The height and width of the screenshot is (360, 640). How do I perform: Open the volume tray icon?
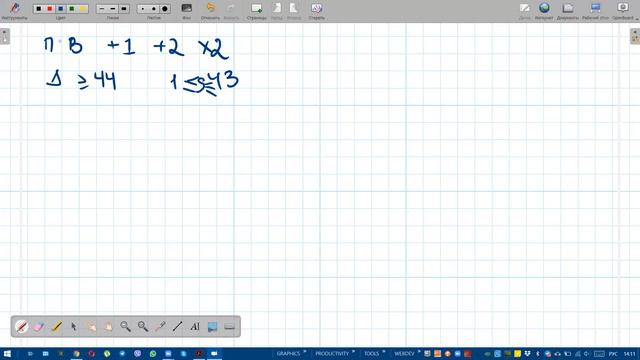coord(587,354)
